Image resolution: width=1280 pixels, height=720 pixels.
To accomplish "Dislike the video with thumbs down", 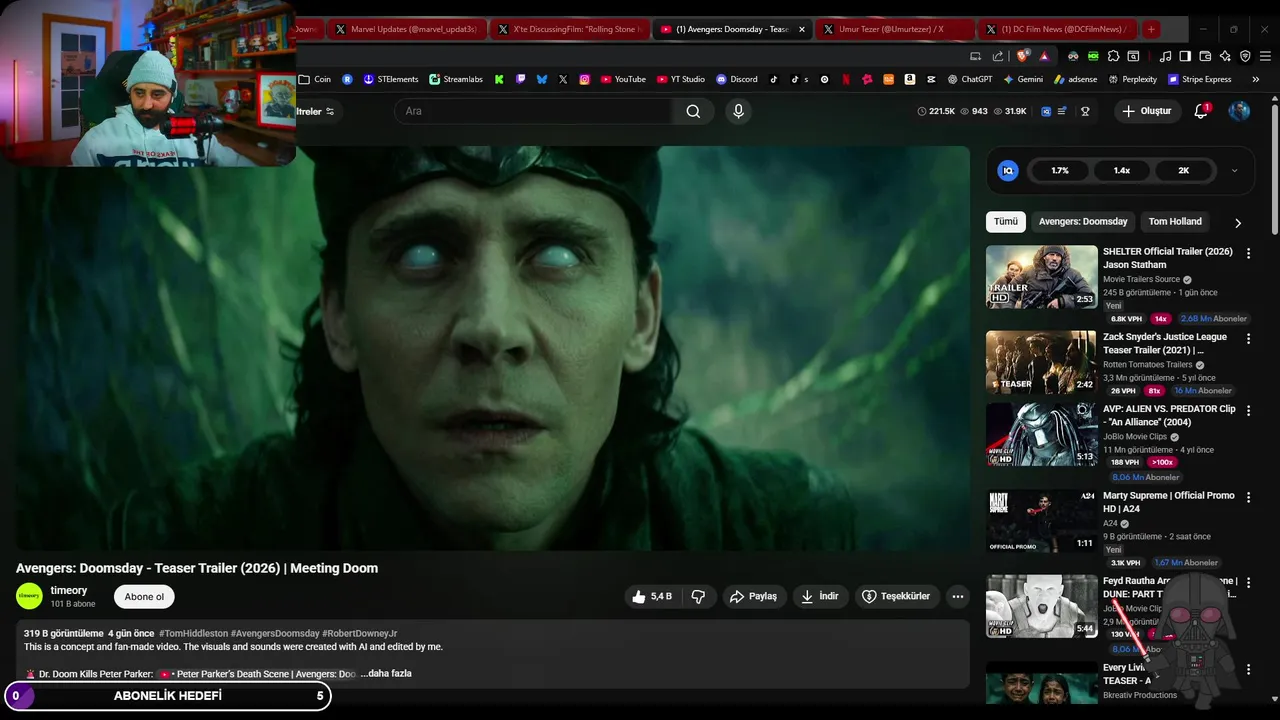I will pyautogui.click(x=698, y=597).
